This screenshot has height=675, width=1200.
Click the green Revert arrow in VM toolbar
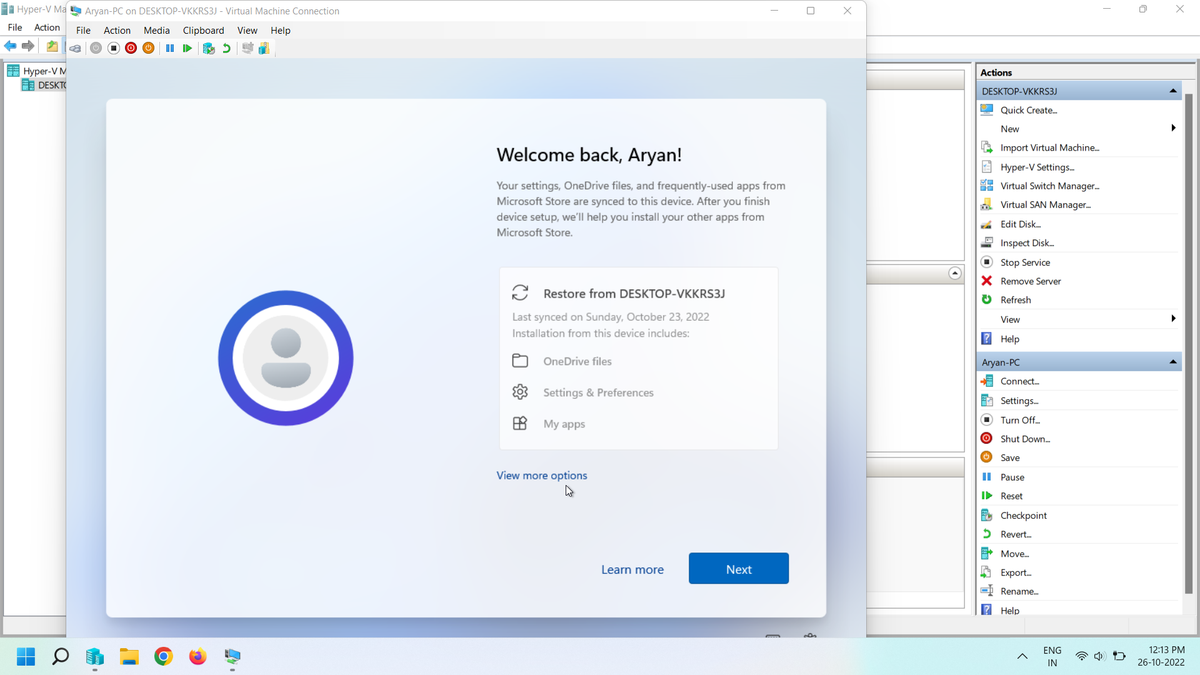click(227, 48)
